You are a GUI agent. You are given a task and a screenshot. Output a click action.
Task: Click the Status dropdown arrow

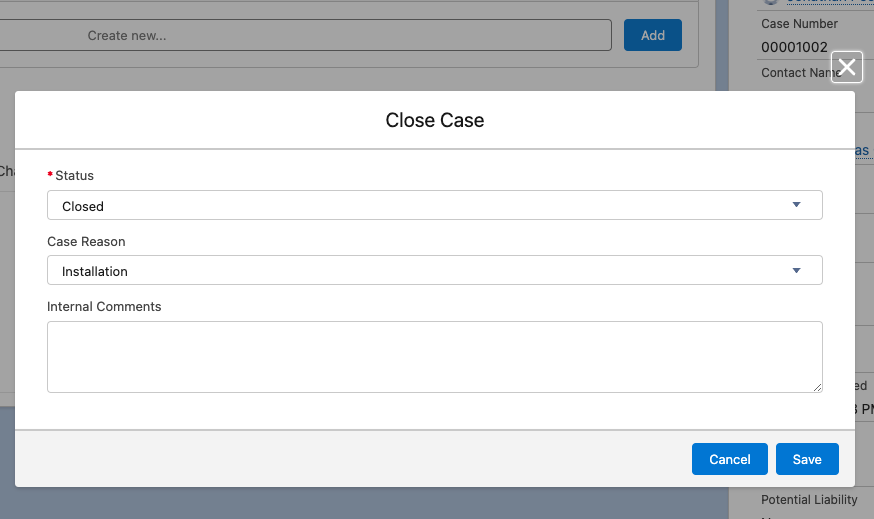tap(797, 205)
